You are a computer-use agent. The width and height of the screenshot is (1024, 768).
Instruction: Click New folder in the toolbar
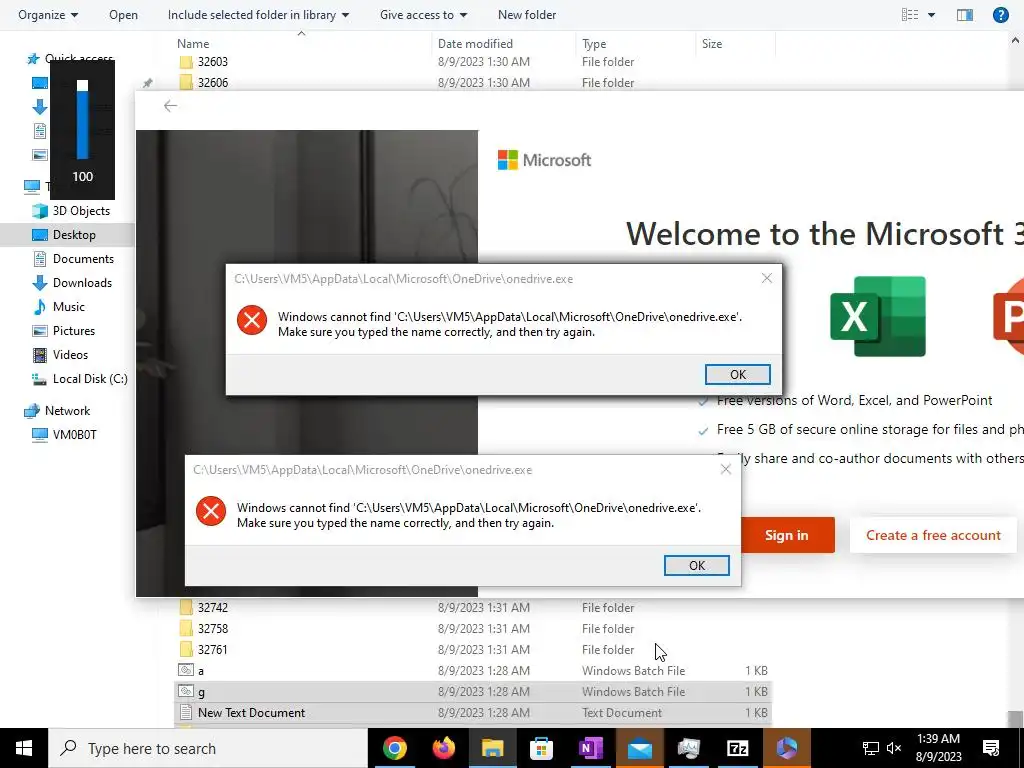(526, 14)
